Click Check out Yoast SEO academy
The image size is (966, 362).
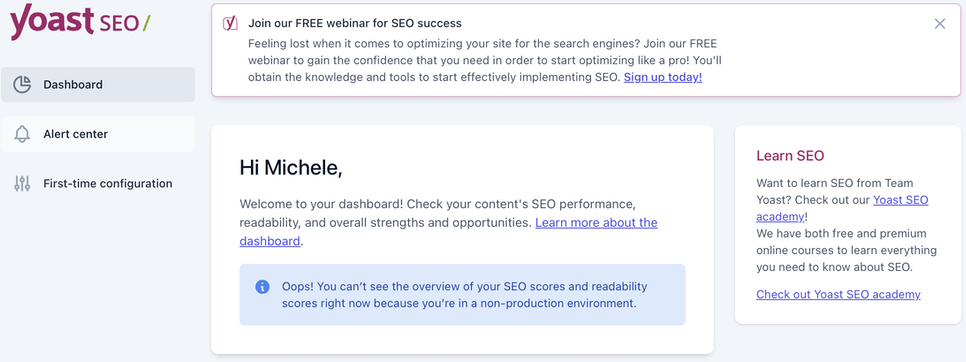tap(838, 294)
